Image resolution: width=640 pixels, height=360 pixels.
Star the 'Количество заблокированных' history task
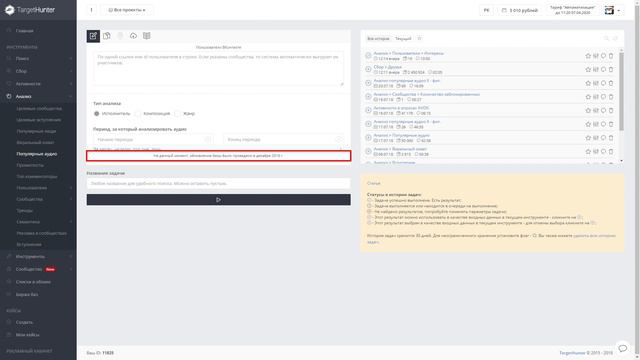click(588, 97)
